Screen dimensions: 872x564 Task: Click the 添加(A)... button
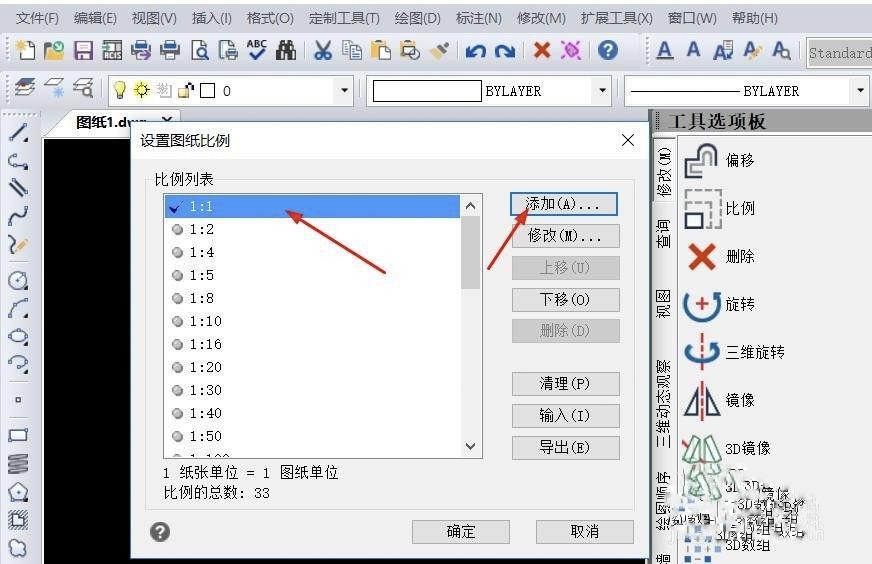(564, 204)
